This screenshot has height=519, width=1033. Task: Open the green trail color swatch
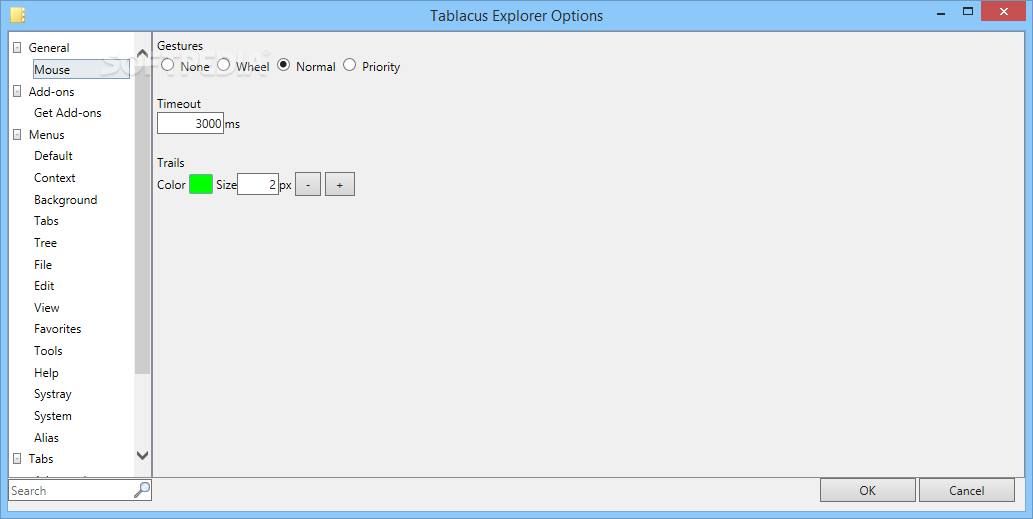pos(201,184)
